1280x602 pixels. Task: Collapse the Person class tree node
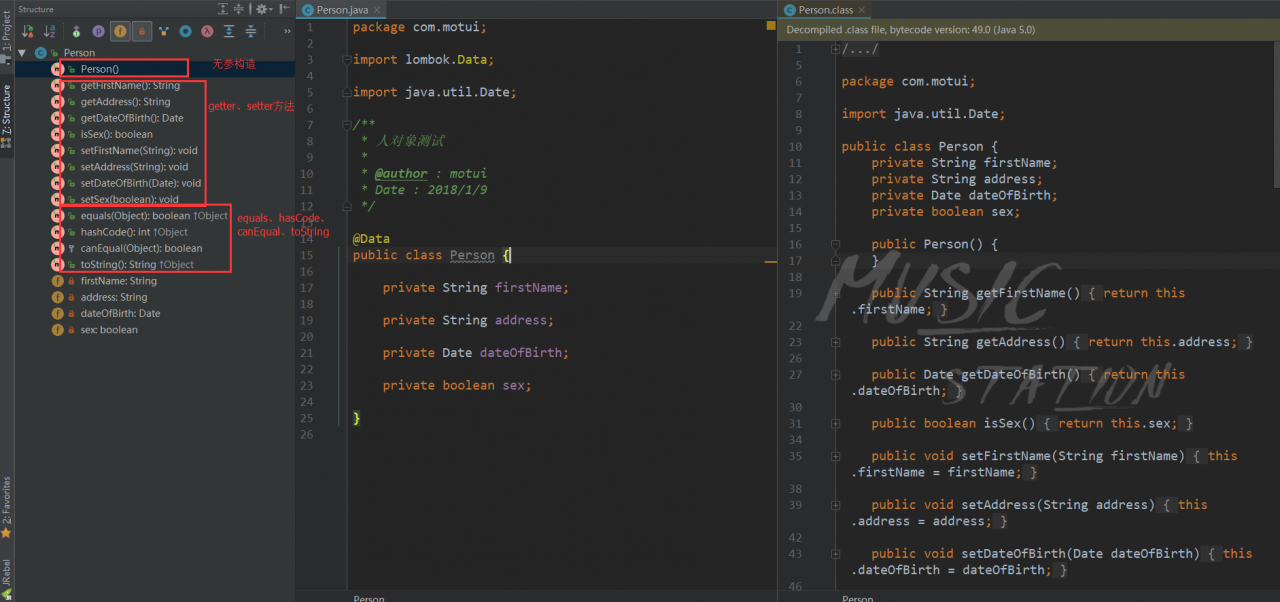(23, 53)
